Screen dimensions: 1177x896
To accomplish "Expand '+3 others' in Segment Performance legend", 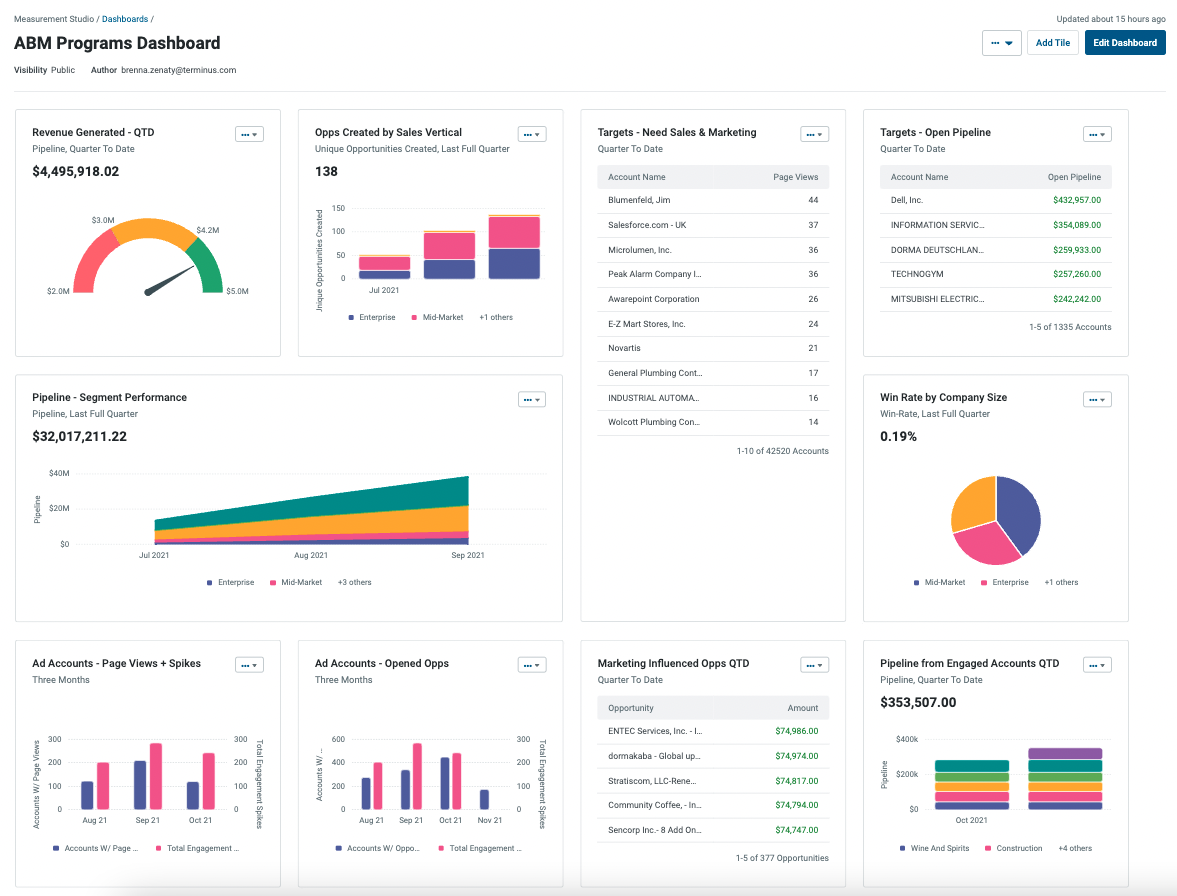I will tap(353, 582).
